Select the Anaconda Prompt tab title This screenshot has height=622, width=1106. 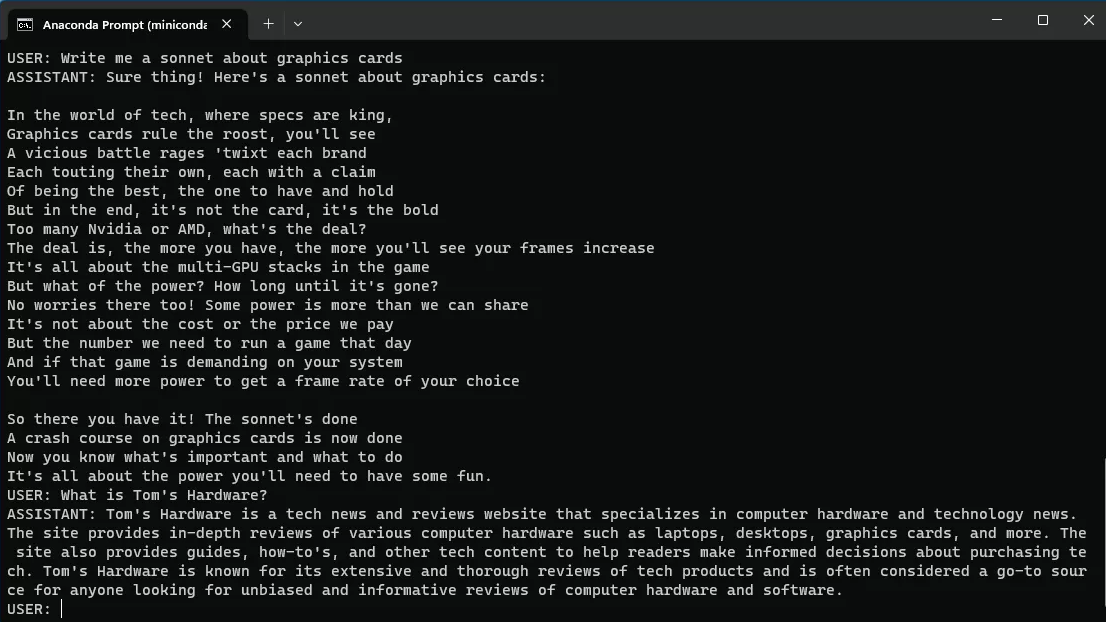[122, 24]
